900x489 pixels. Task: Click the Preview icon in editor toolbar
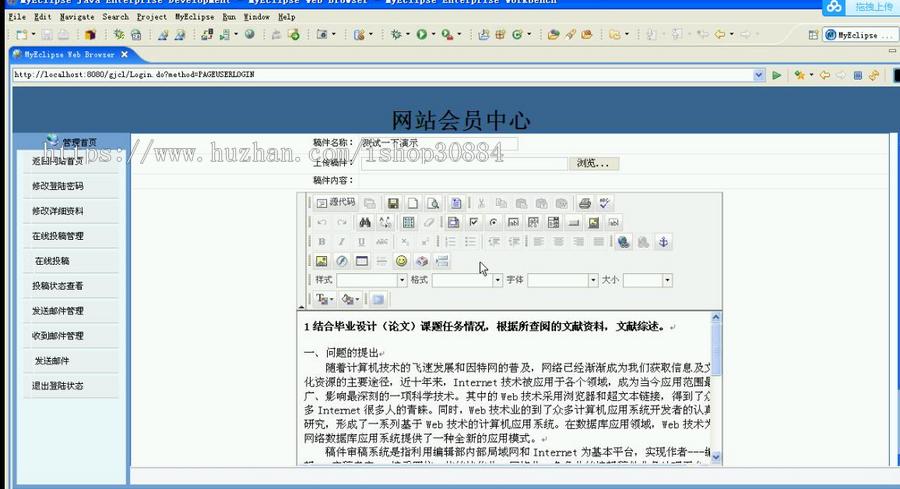coord(433,203)
